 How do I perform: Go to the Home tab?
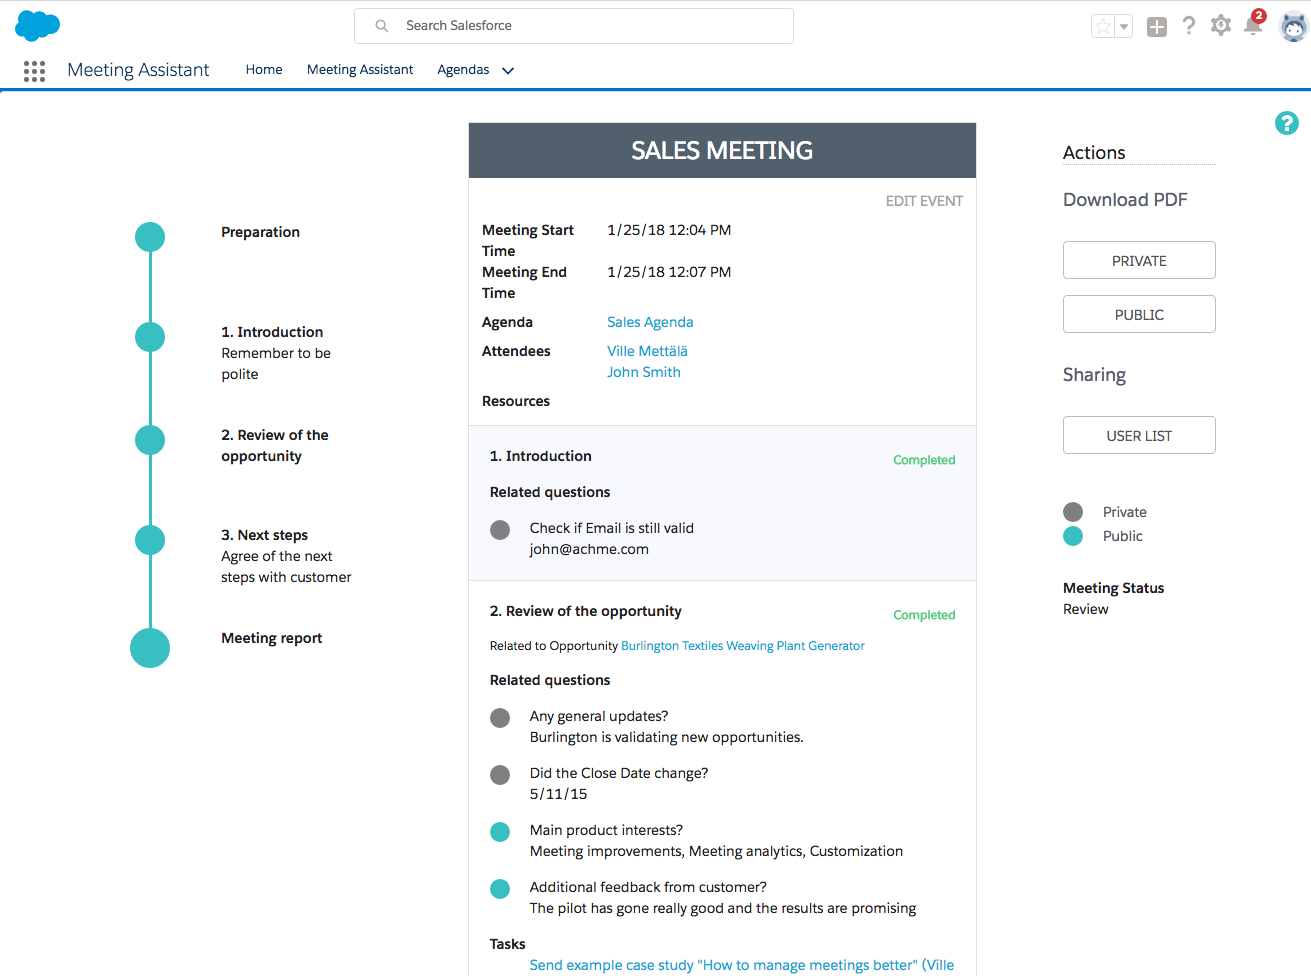point(264,70)
